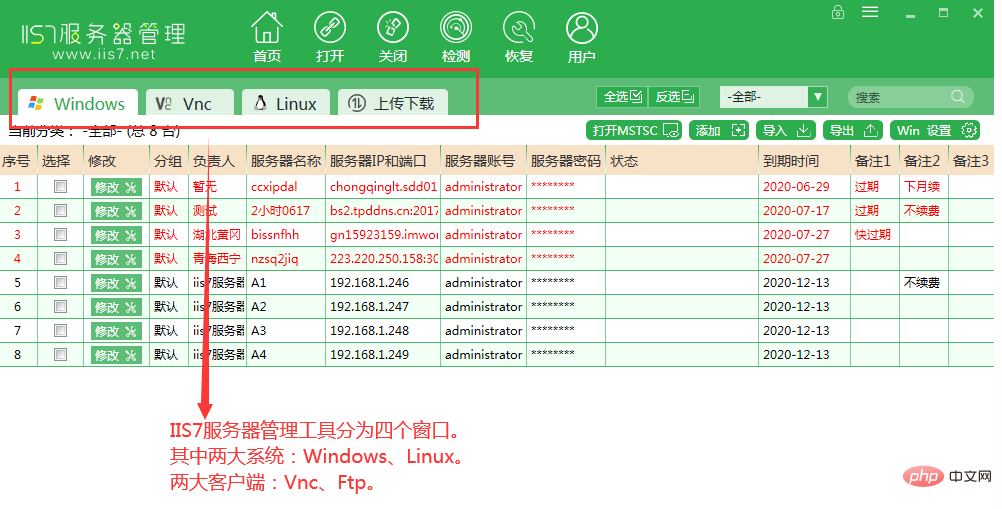Open the hamburger menu icon
This screenshot has width=1002, height=509.
click(870, 12)
